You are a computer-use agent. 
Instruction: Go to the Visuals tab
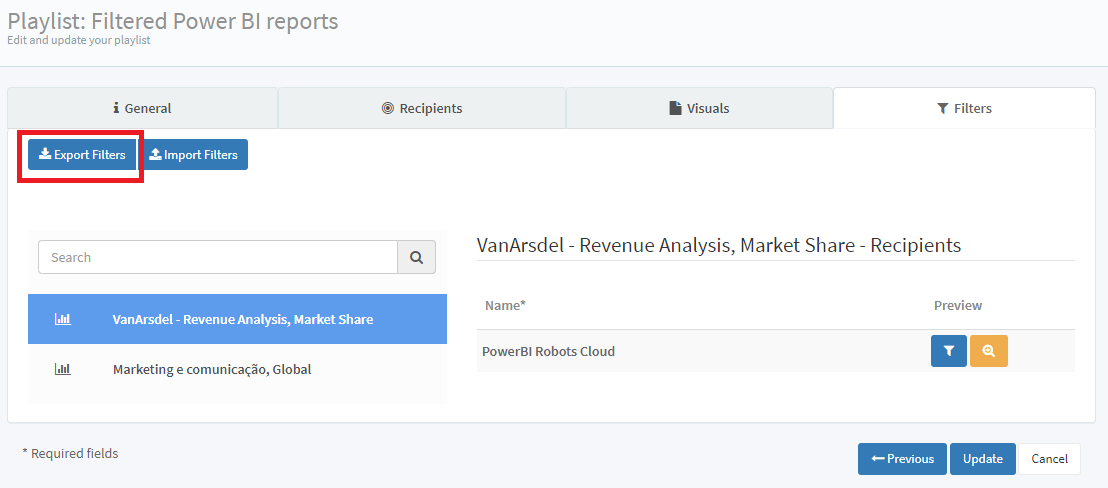point(699,108)
